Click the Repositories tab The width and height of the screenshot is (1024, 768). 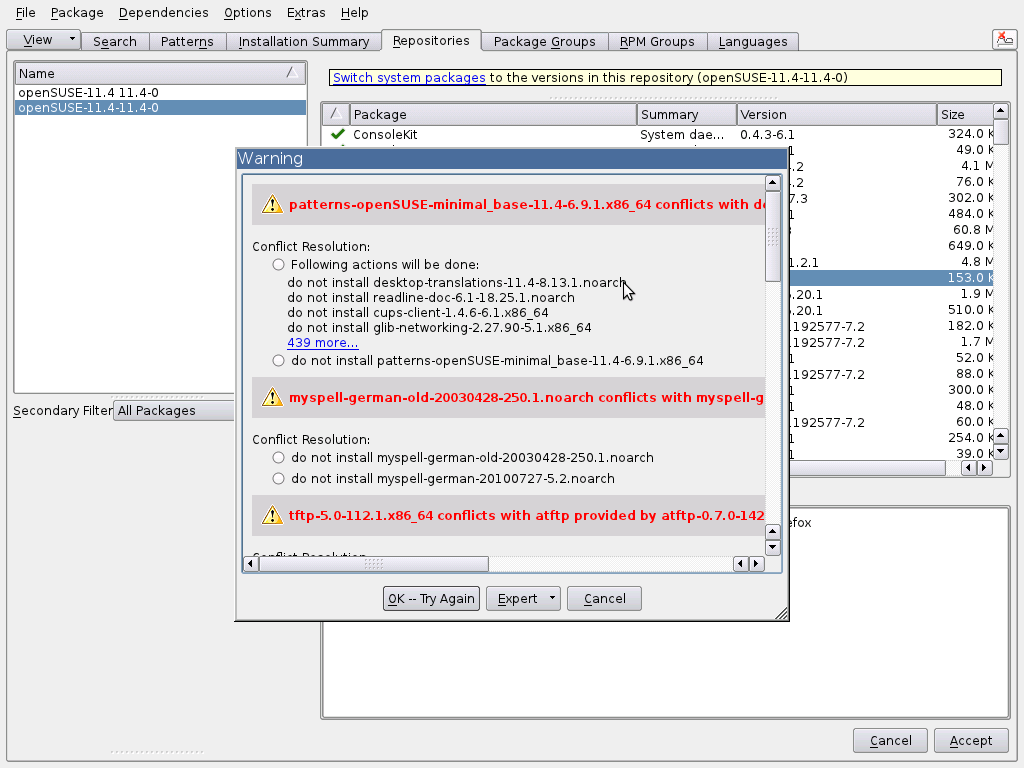pos(431,40)
